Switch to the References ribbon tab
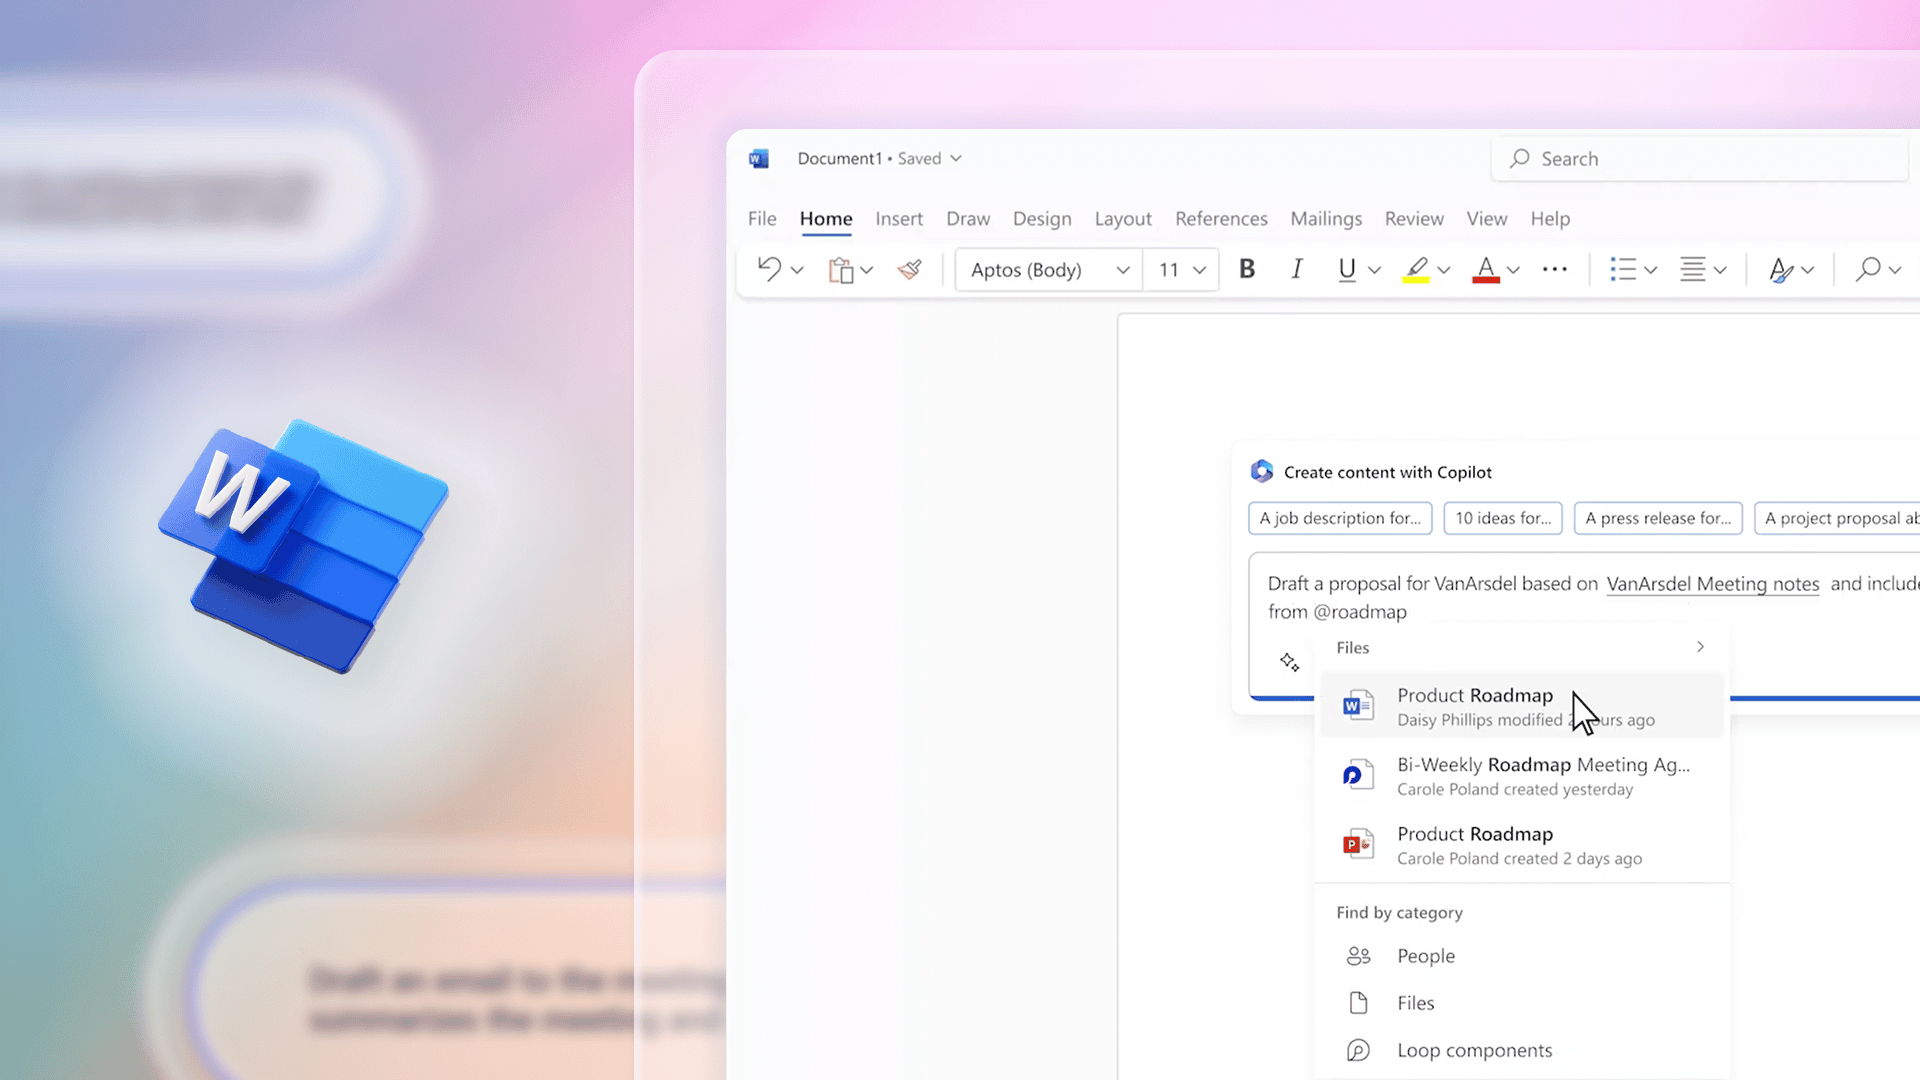This screenshot has width=1920, height=1080. pos(1221,218)
